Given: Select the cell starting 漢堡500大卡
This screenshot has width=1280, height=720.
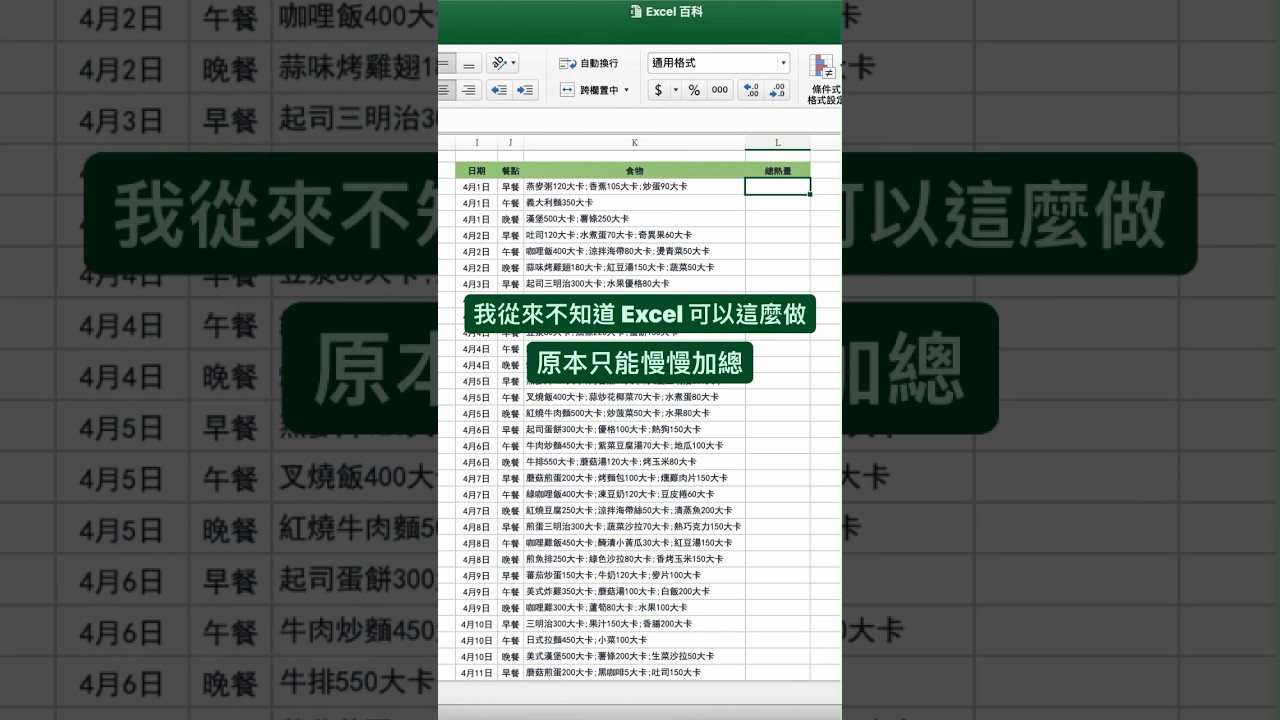Looking at the screenshot, I should [634, 219].
